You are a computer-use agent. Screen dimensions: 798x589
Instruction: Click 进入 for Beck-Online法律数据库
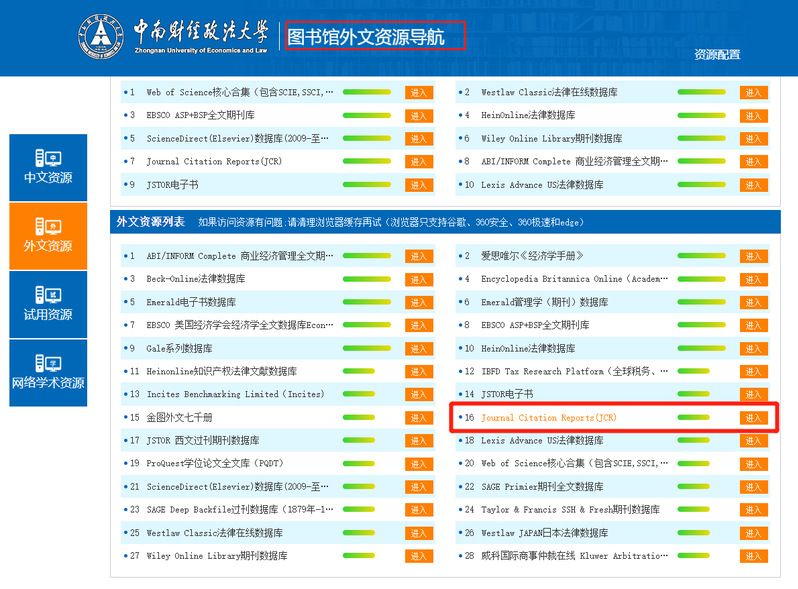pos(418,279)
